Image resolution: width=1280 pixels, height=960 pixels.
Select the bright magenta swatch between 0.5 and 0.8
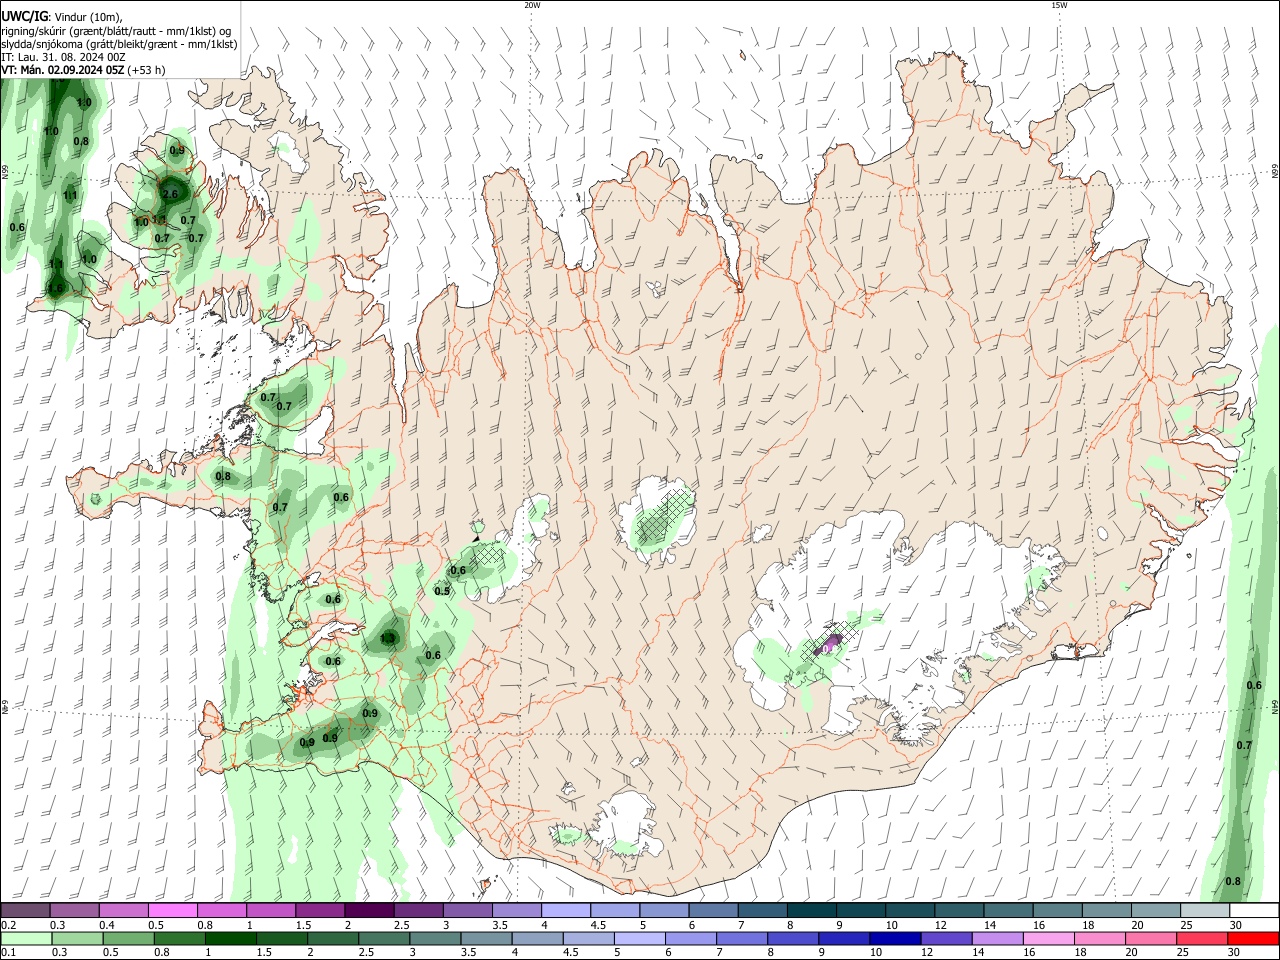point(172,910)
